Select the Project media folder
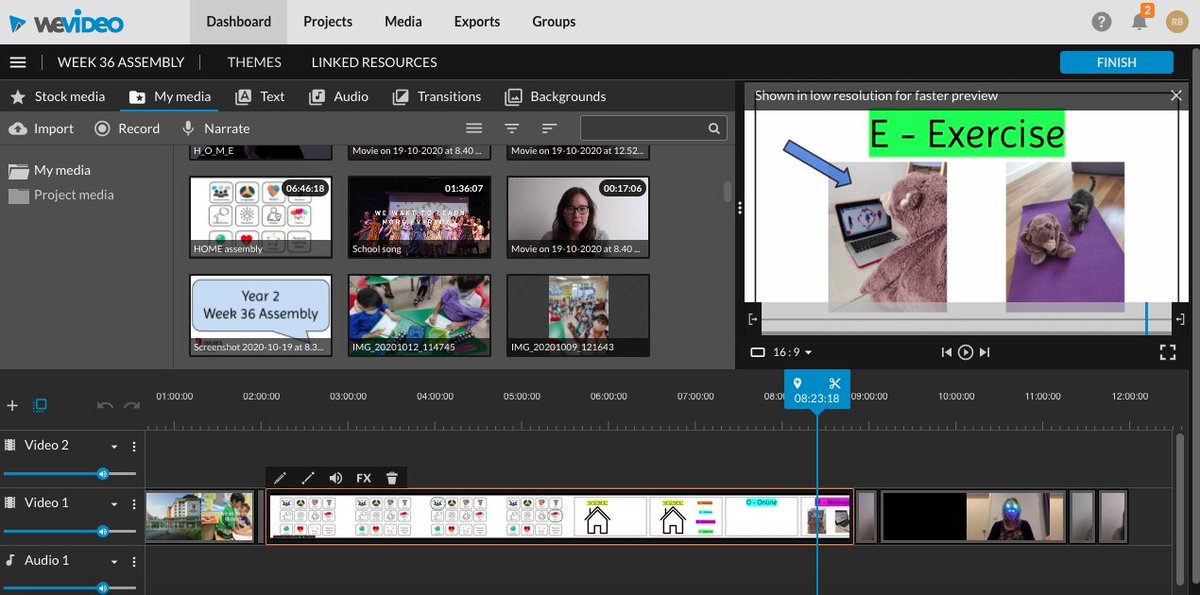Viewport: 1200px width, 595px height. point(61,195)
